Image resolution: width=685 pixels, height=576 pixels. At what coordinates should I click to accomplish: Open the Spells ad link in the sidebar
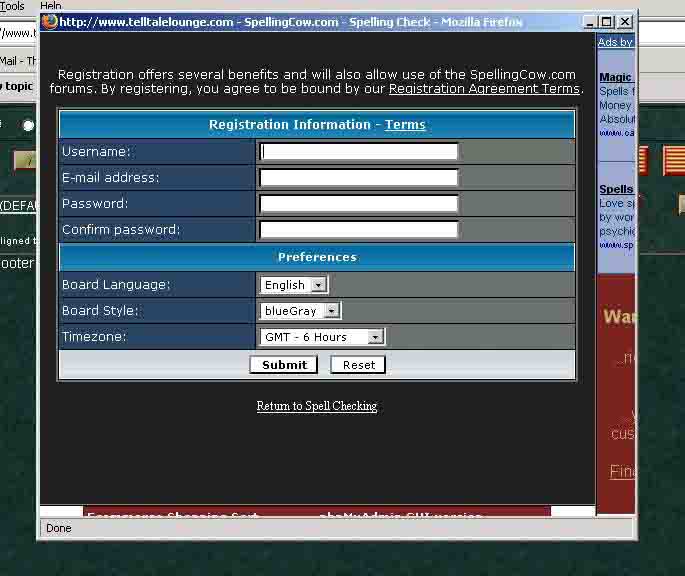point(616,189)
